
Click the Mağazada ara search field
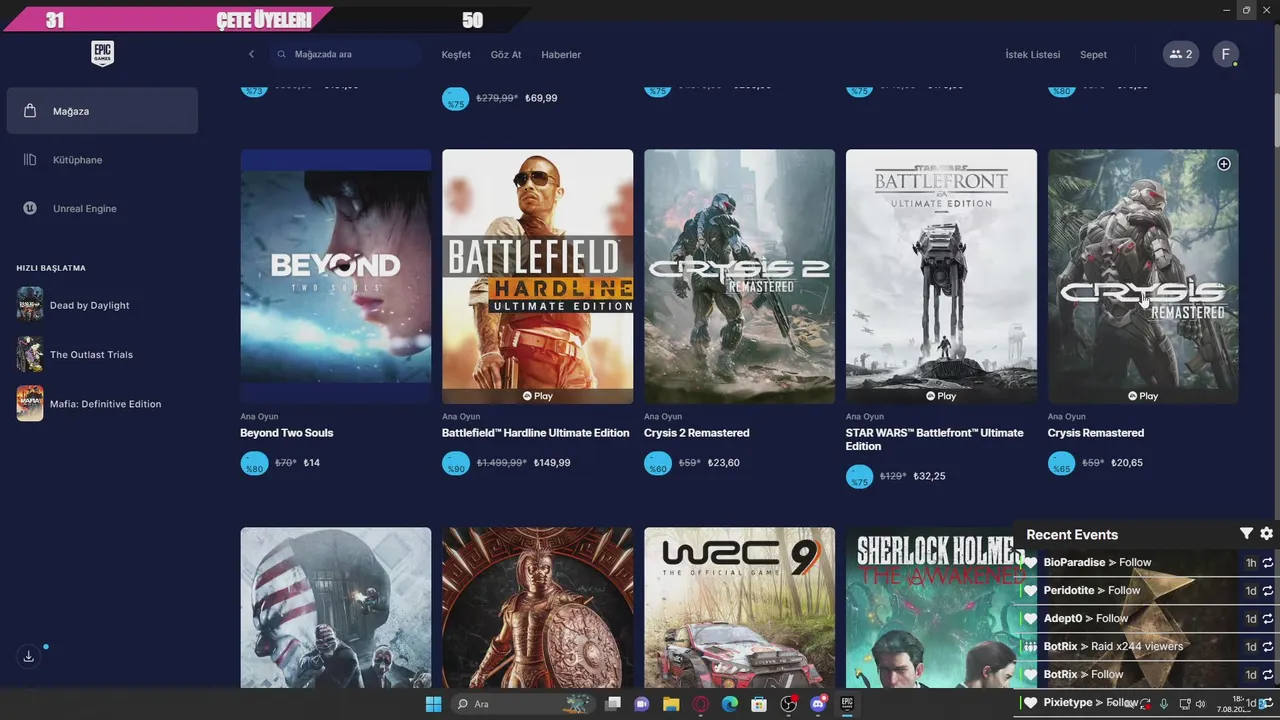click(345, 54)
